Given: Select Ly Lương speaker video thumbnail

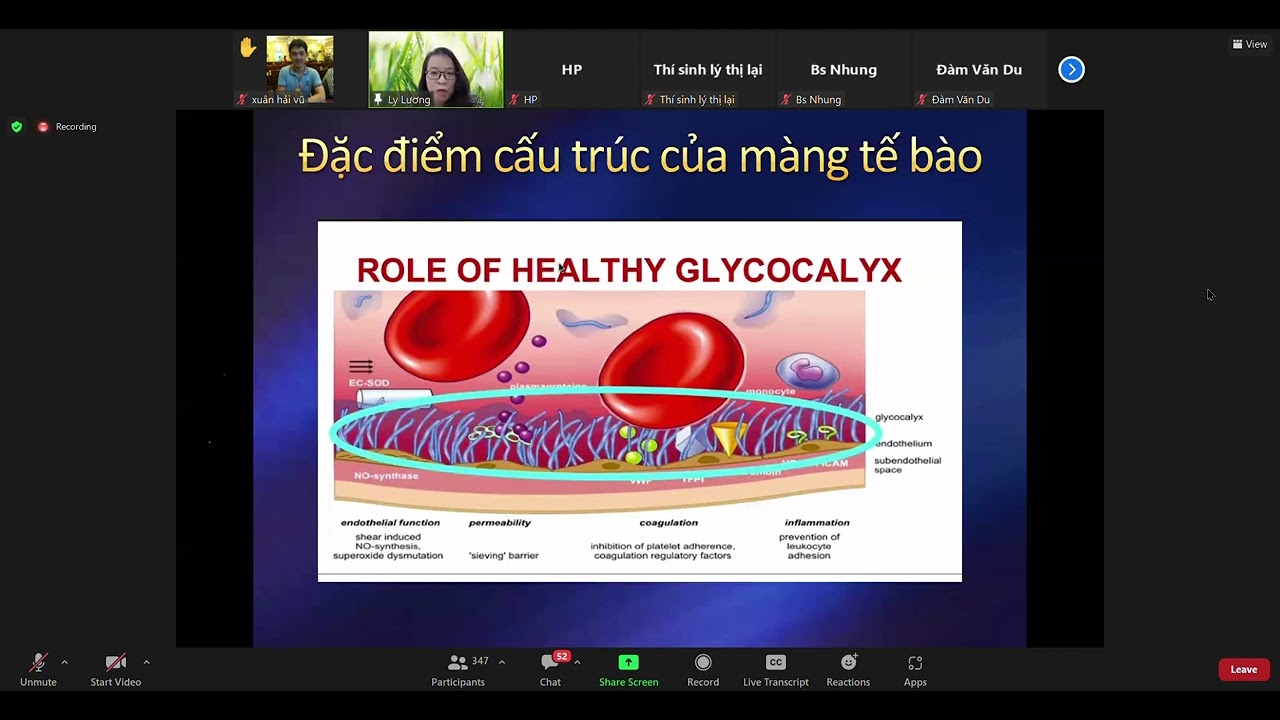Looking at the screenshot, I should 436,69.
